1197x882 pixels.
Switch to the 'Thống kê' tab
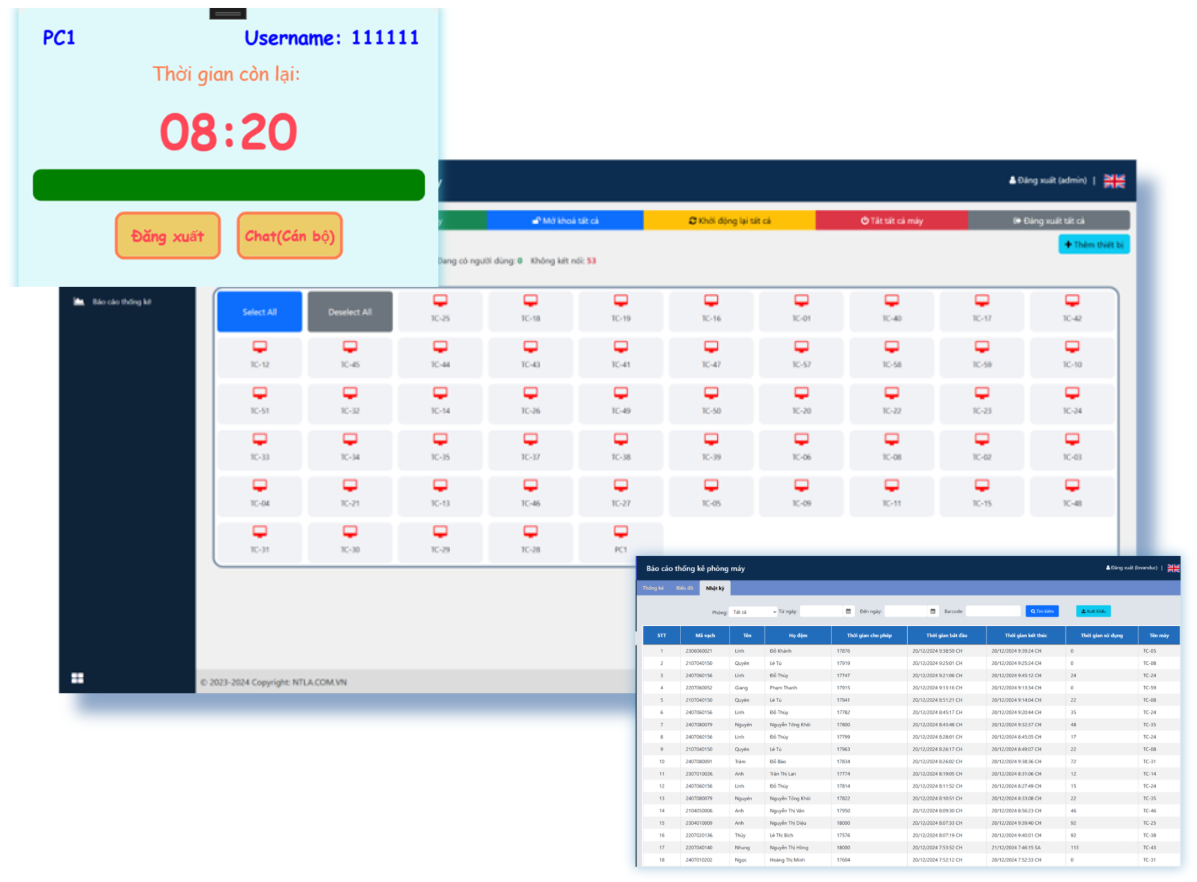click(653, 589)
